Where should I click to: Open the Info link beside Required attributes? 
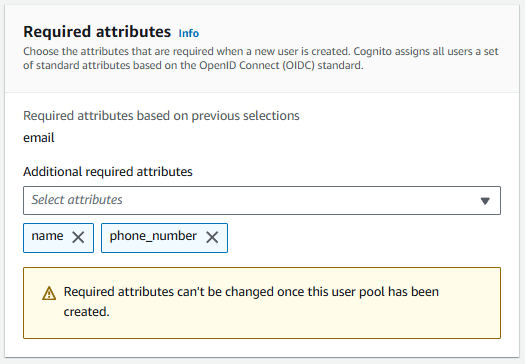(189, 33)
